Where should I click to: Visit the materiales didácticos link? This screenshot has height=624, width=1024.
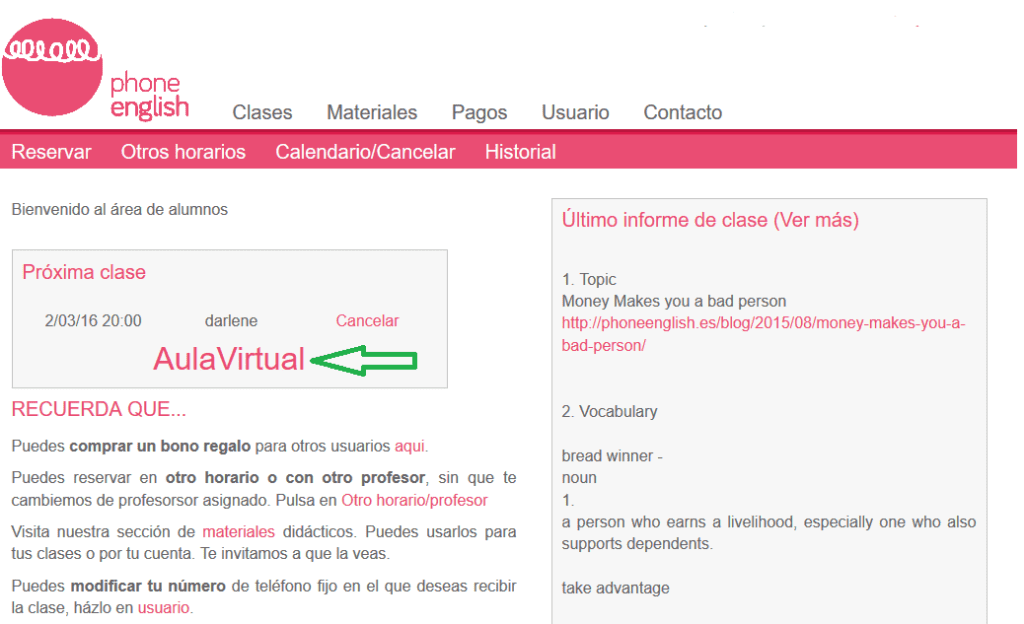[238, 532]
